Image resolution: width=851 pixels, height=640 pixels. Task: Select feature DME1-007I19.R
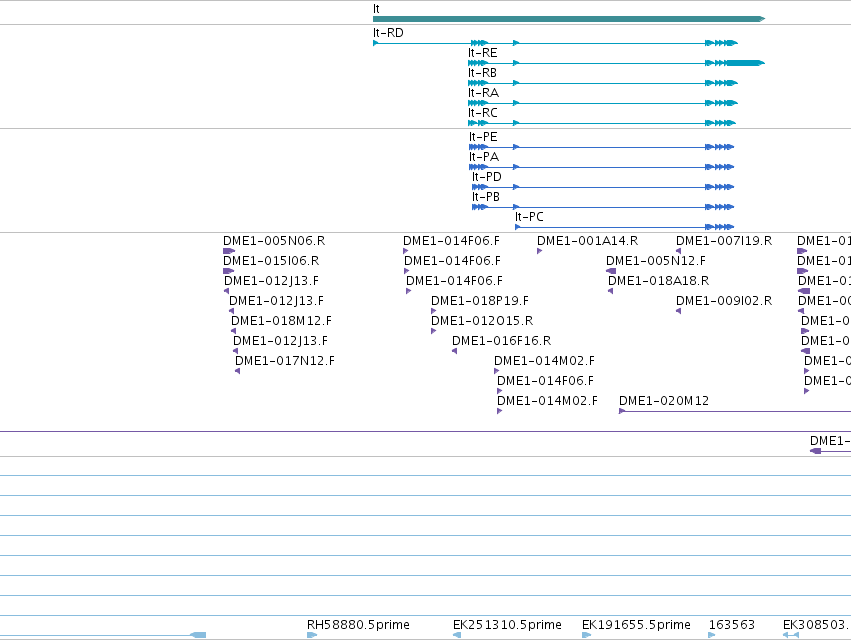724,241
